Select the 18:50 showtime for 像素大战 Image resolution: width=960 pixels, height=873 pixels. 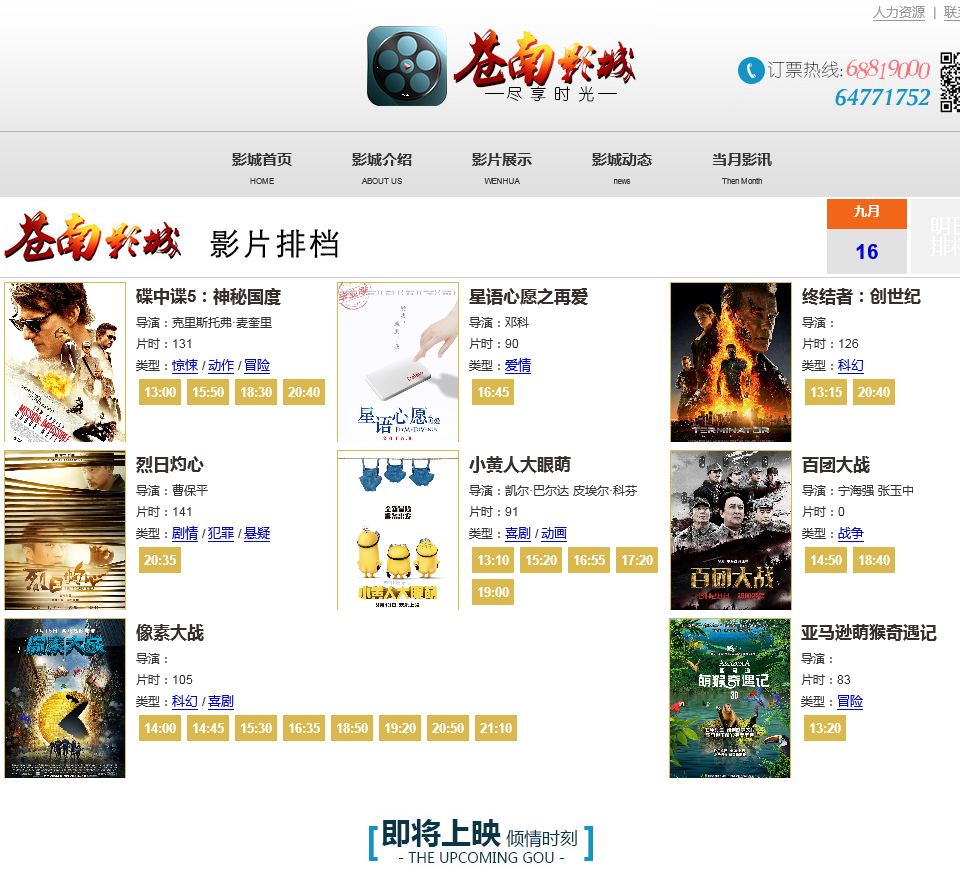point(351,728)
